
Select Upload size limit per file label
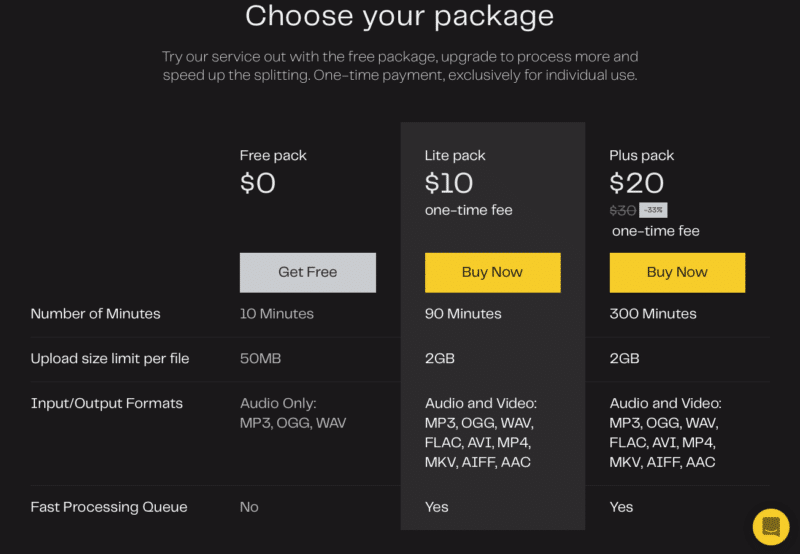click(110, 359)
